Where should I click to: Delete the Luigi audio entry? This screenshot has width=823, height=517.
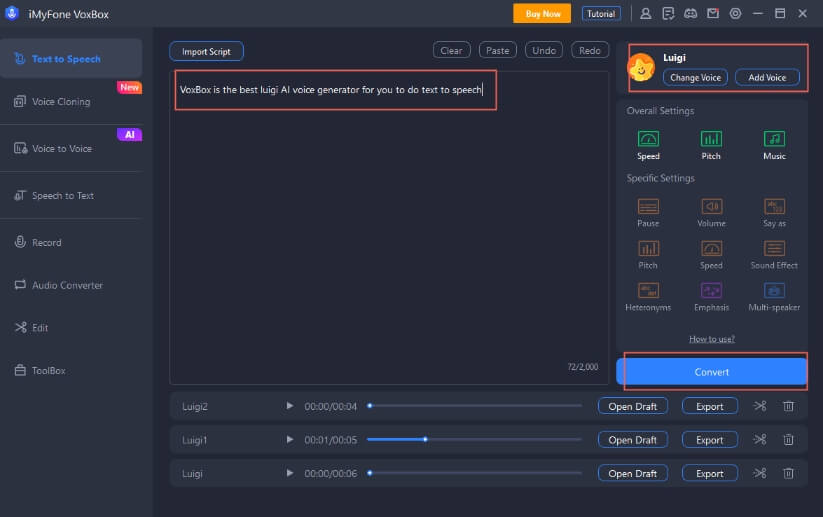tap(788, 473)
